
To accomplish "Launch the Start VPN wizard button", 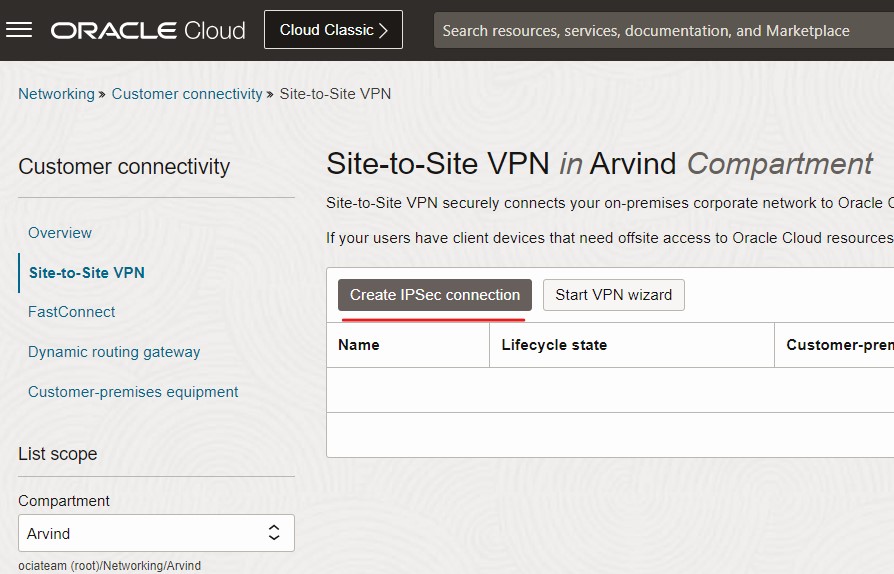I will (x=614, y=295).
